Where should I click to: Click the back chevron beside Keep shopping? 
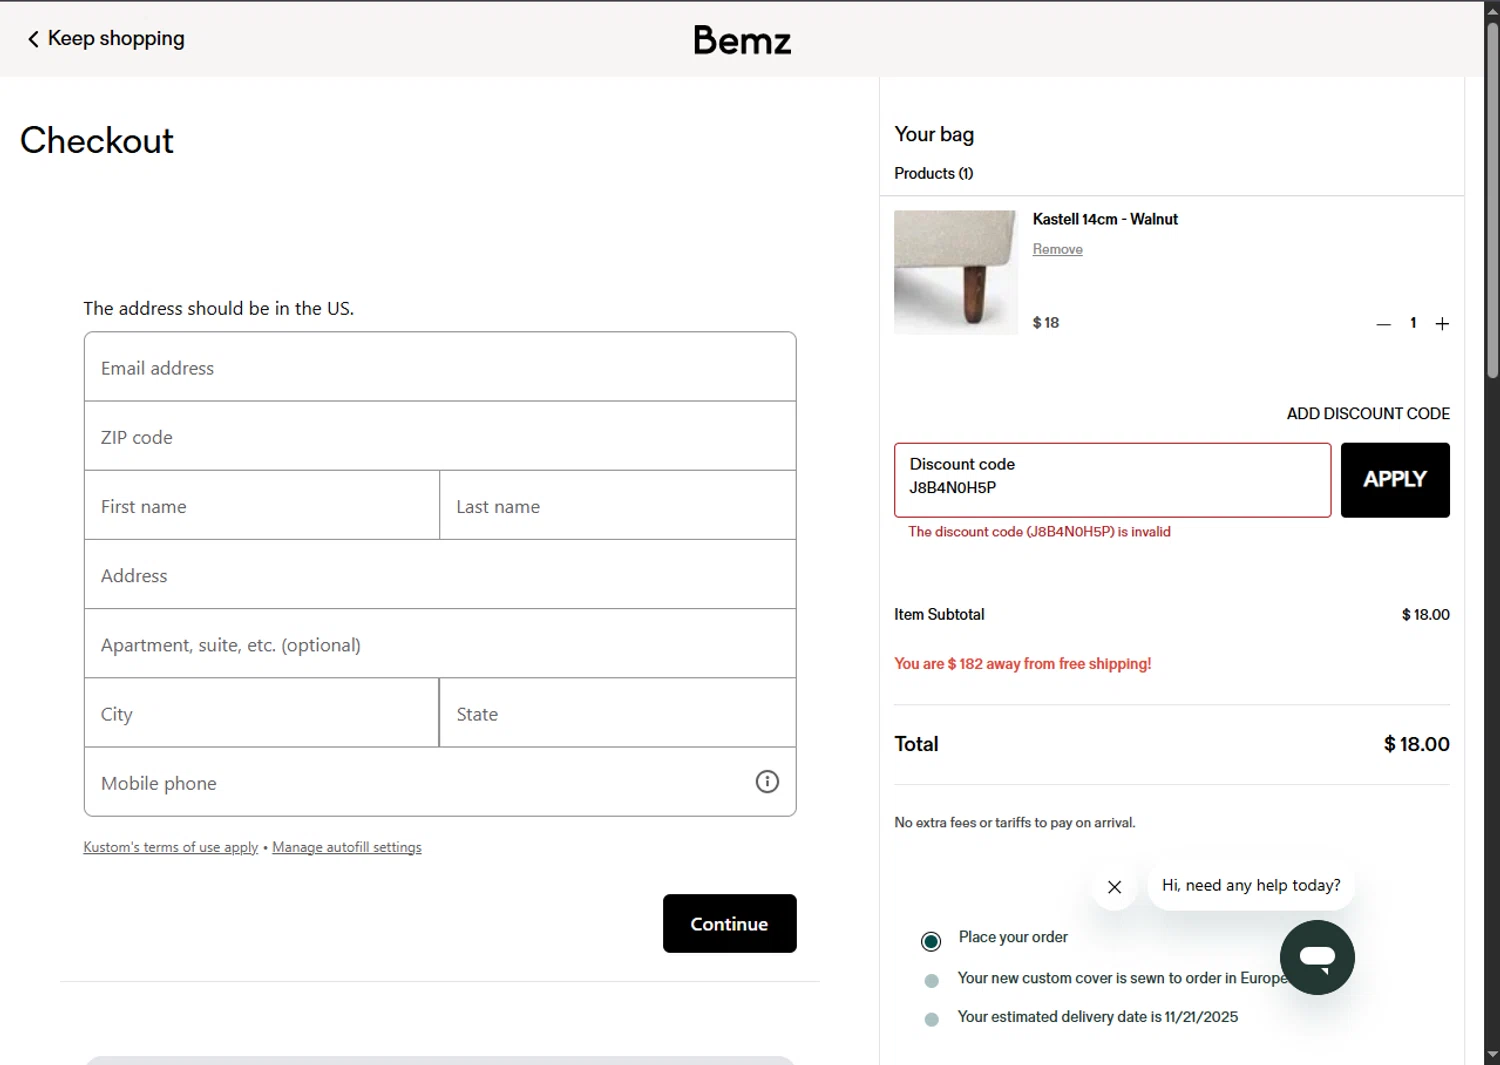(33, 39)
